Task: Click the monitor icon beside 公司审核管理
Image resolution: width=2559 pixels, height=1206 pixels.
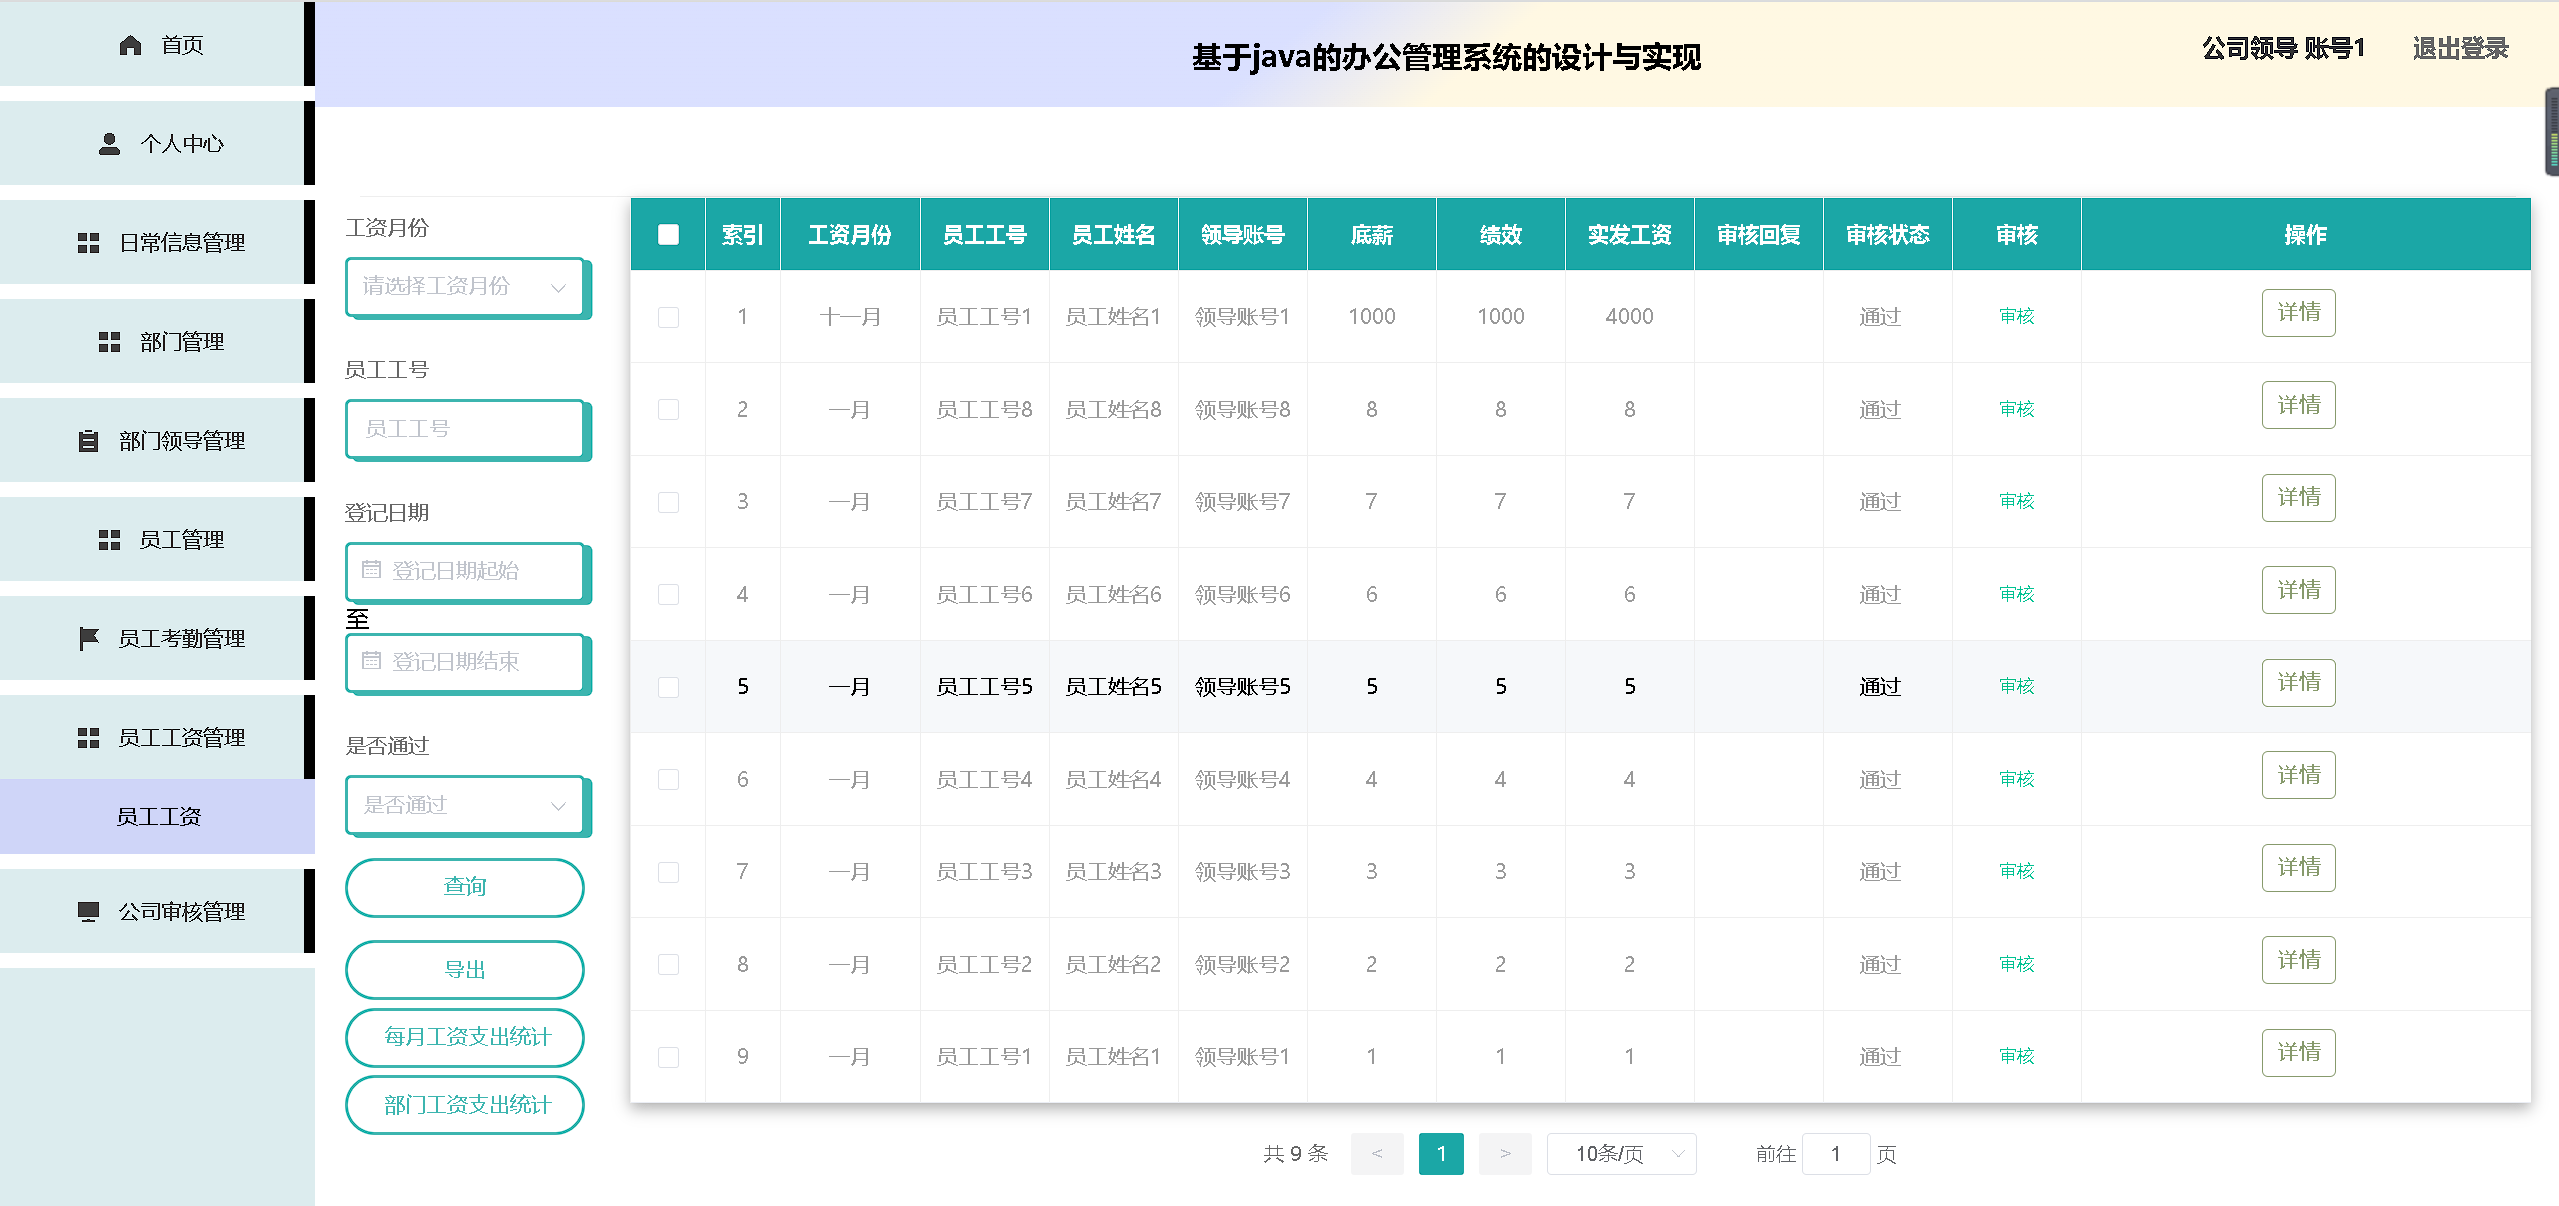Action: point(88,912)
